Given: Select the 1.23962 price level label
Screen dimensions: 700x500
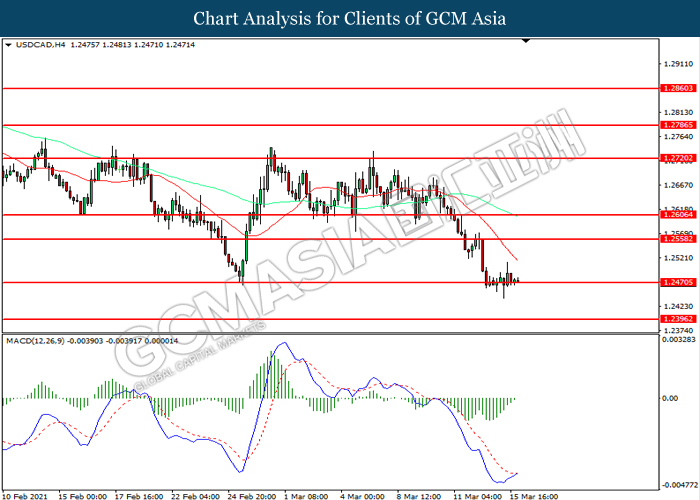Looking at the screenshot, I should 679,319.
